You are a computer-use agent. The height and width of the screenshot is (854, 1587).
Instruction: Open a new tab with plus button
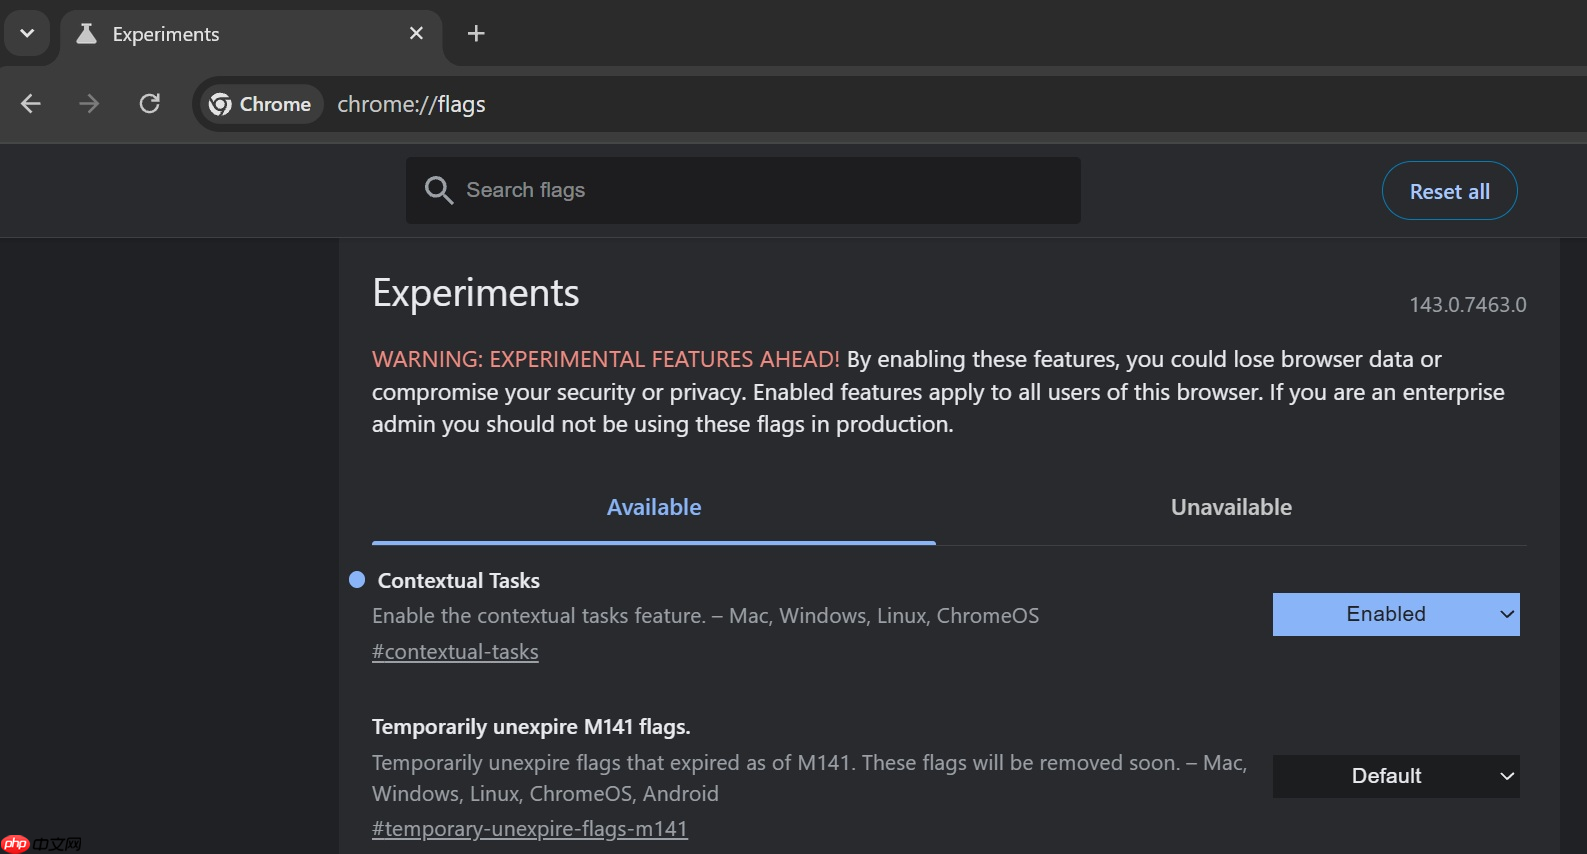tap(476, 34)
